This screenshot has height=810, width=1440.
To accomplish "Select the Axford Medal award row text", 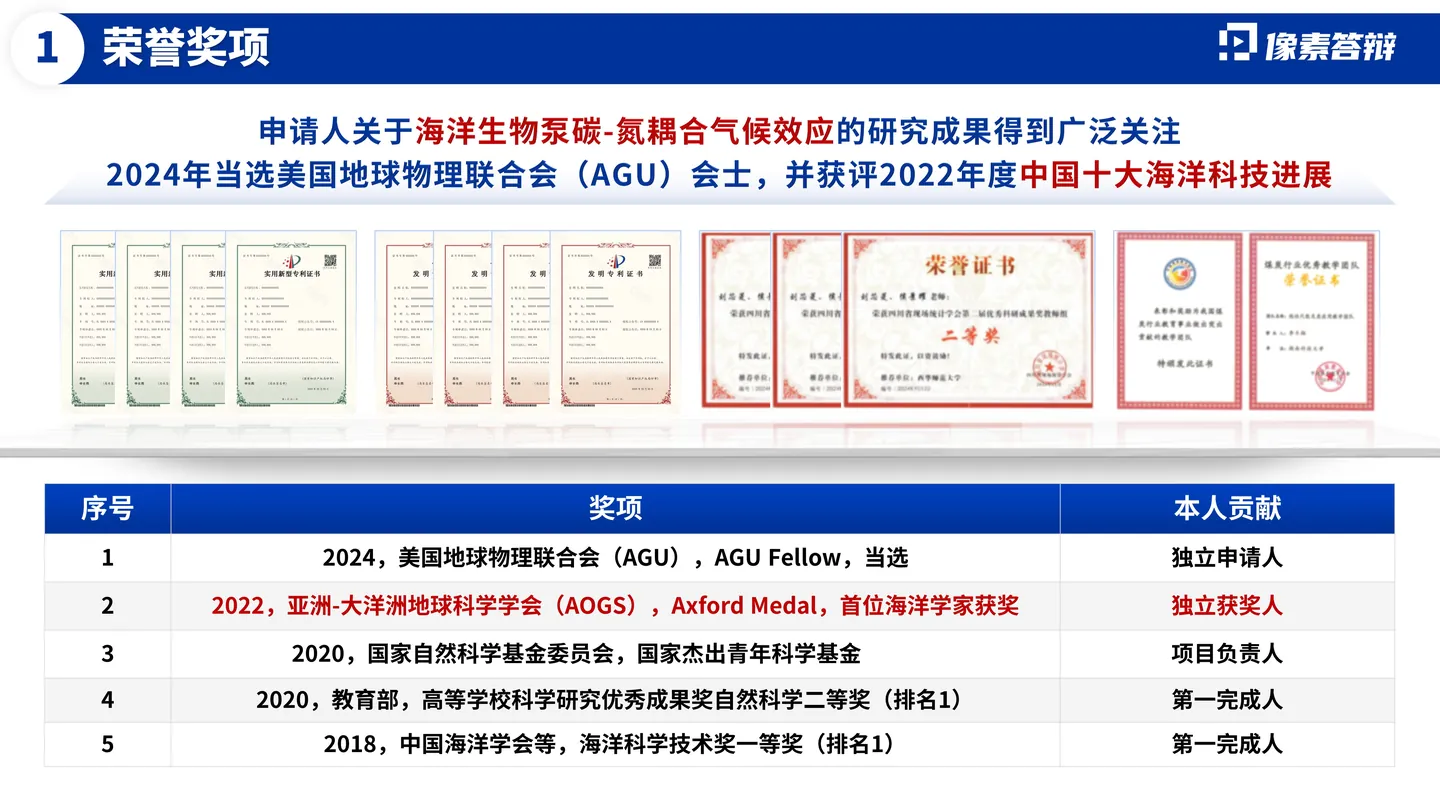I will click(x=615, y=606).
